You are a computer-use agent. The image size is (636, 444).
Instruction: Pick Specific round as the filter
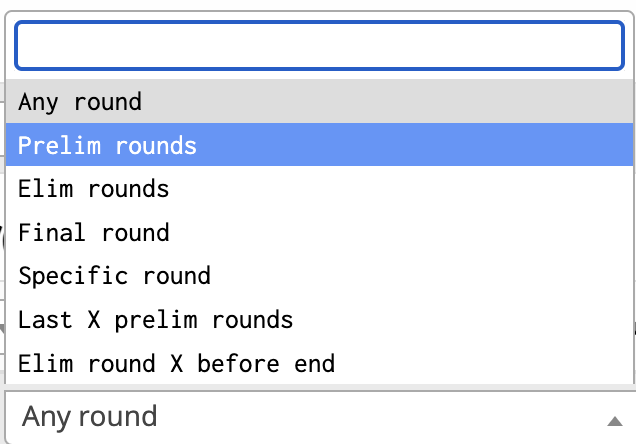tap(319, 276)
